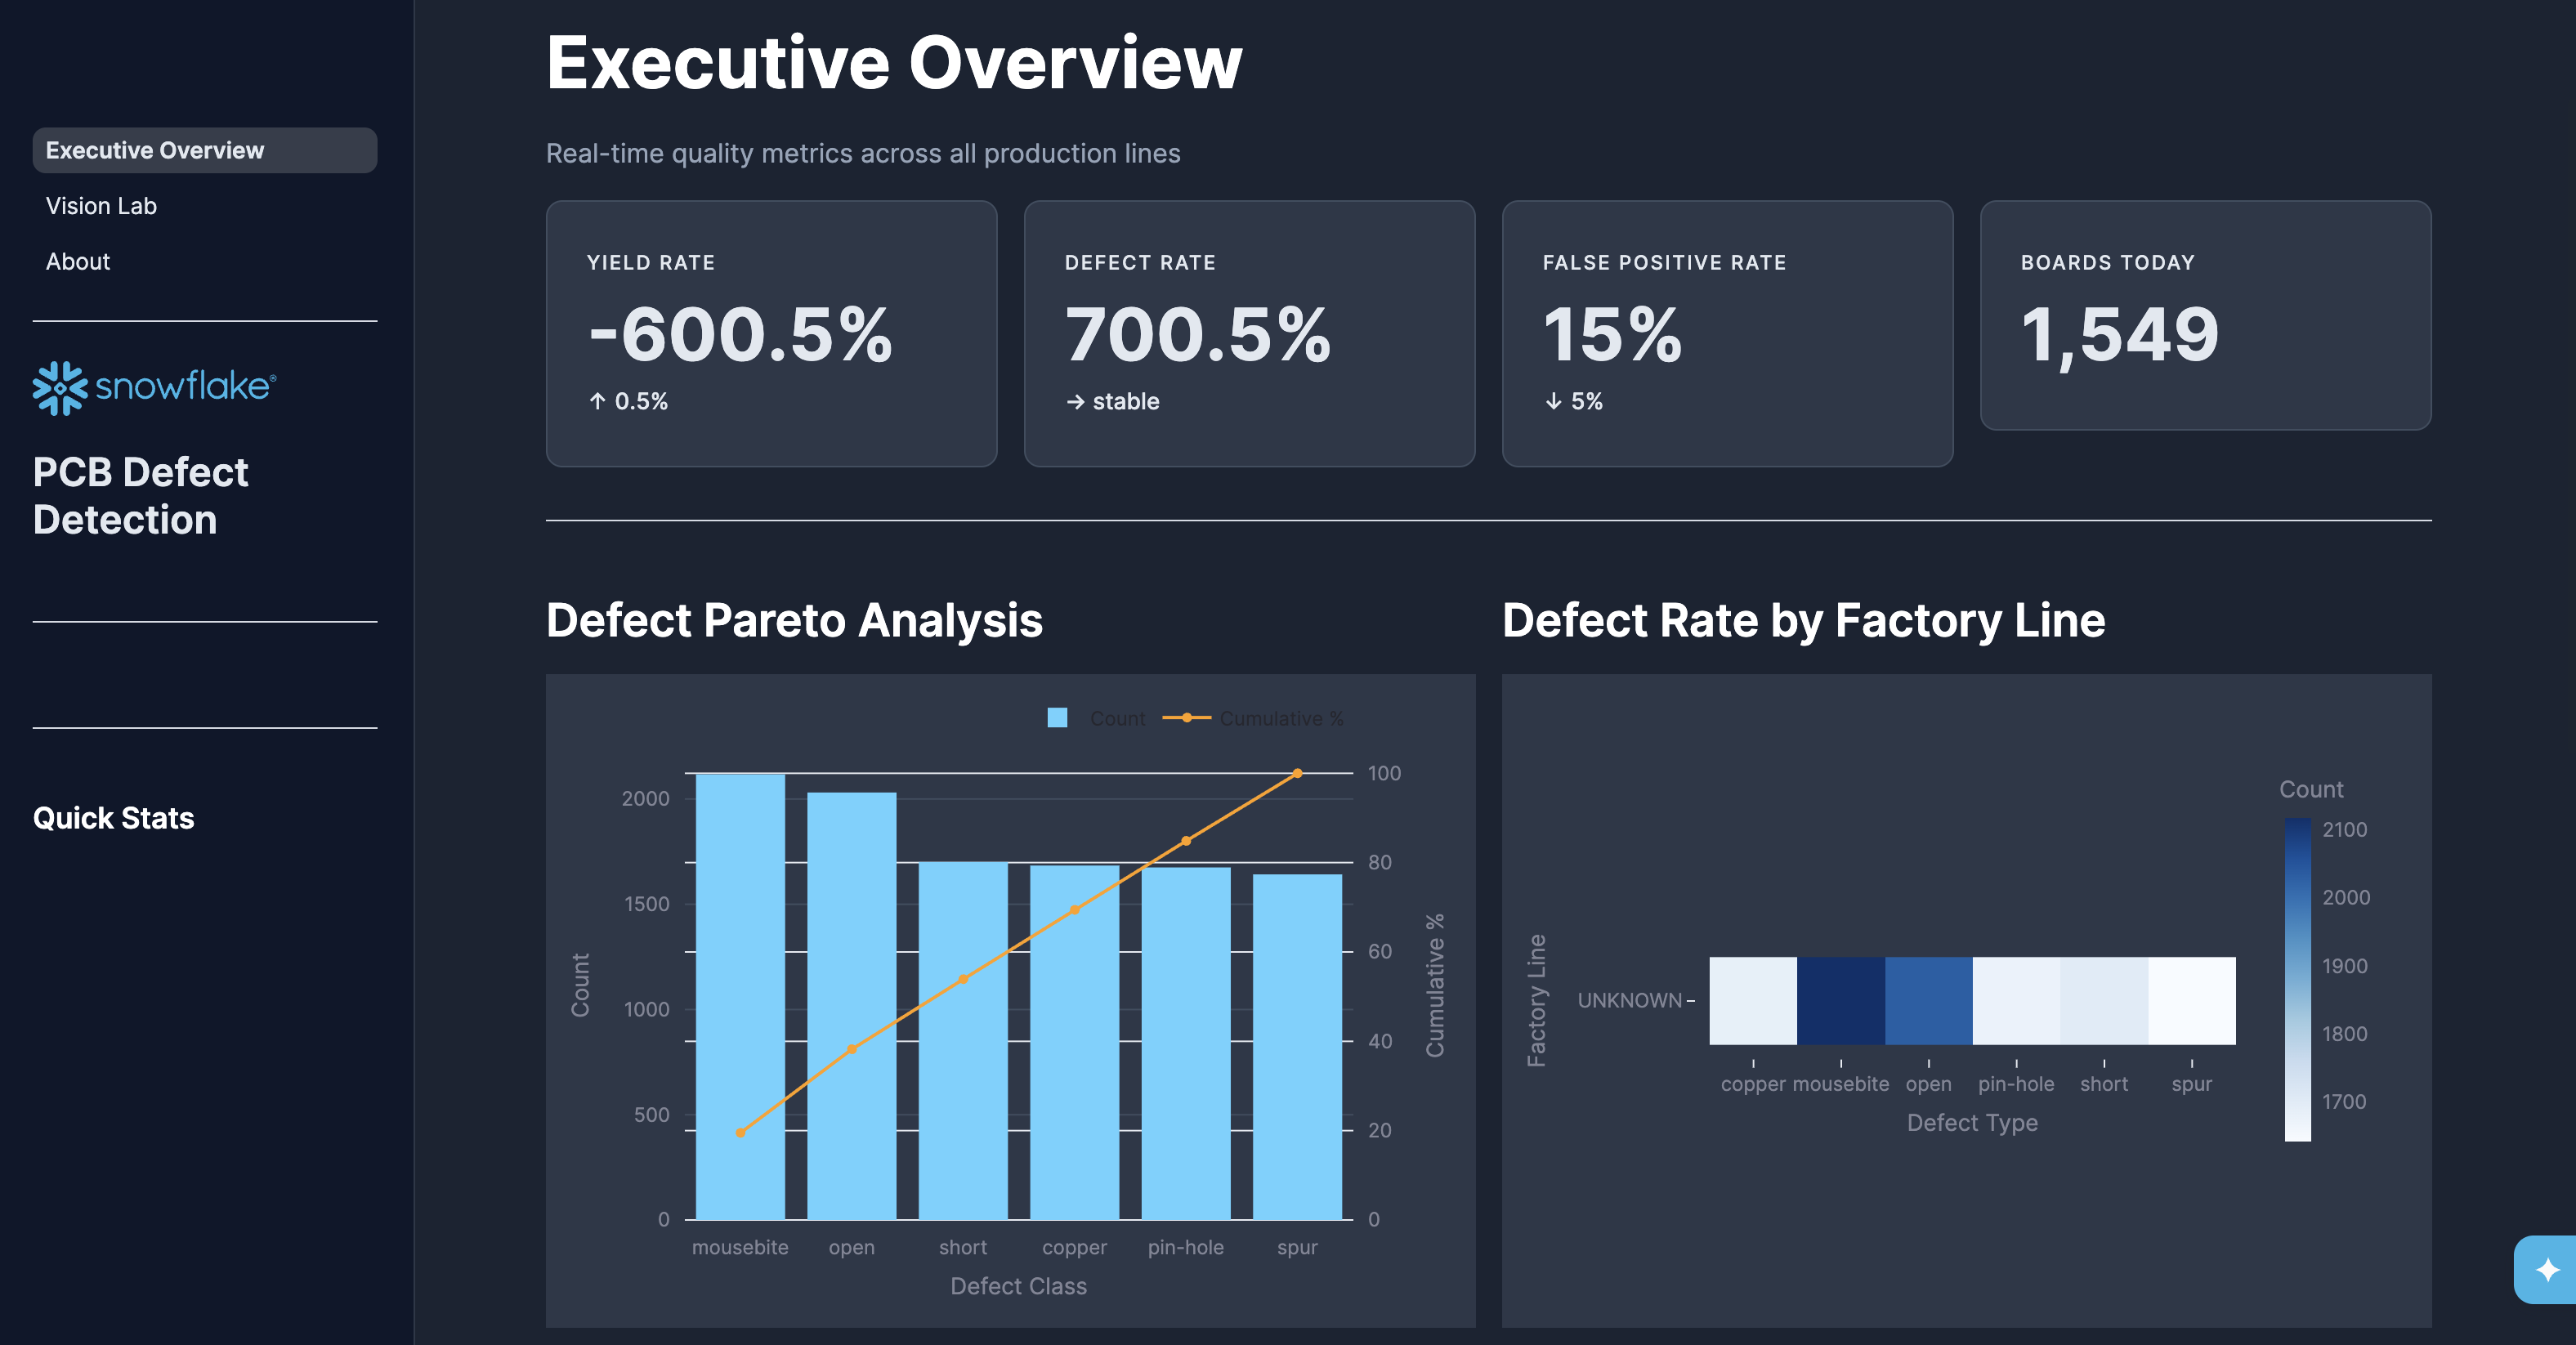Image resolution: width=2576 pixels, height=1345 pixels.
Task: Click the Defect Pareto Analysis heading
Action: point(794,620)
